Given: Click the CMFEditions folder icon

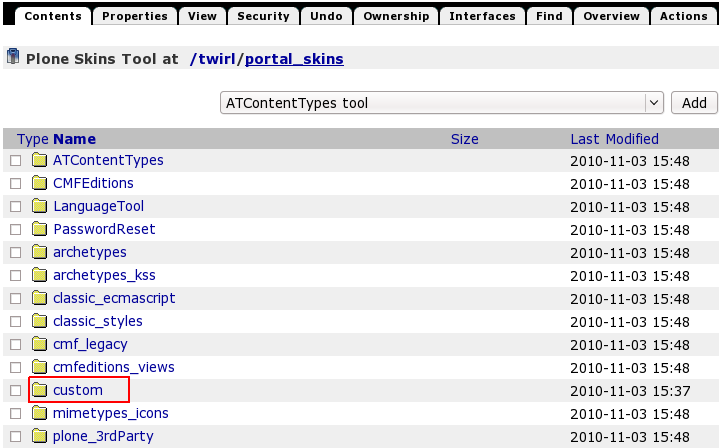Looking at the screenshot, I should click(40, 183).
